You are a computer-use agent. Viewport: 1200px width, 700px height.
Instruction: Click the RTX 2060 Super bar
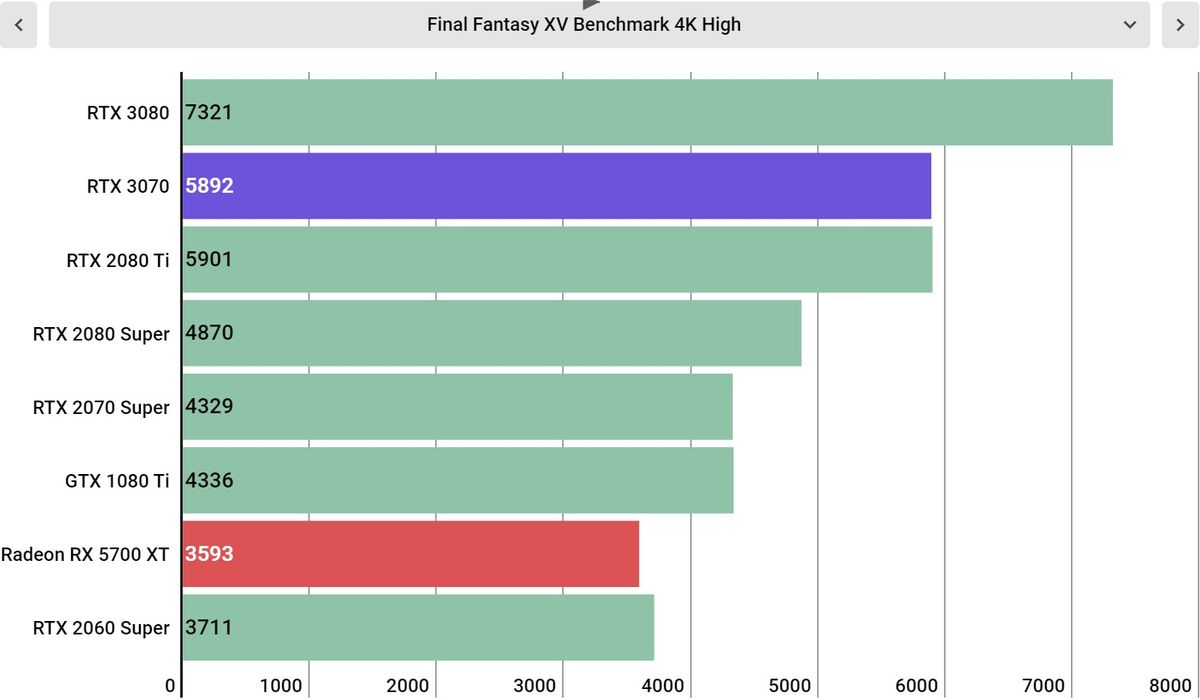pos(418,627)
